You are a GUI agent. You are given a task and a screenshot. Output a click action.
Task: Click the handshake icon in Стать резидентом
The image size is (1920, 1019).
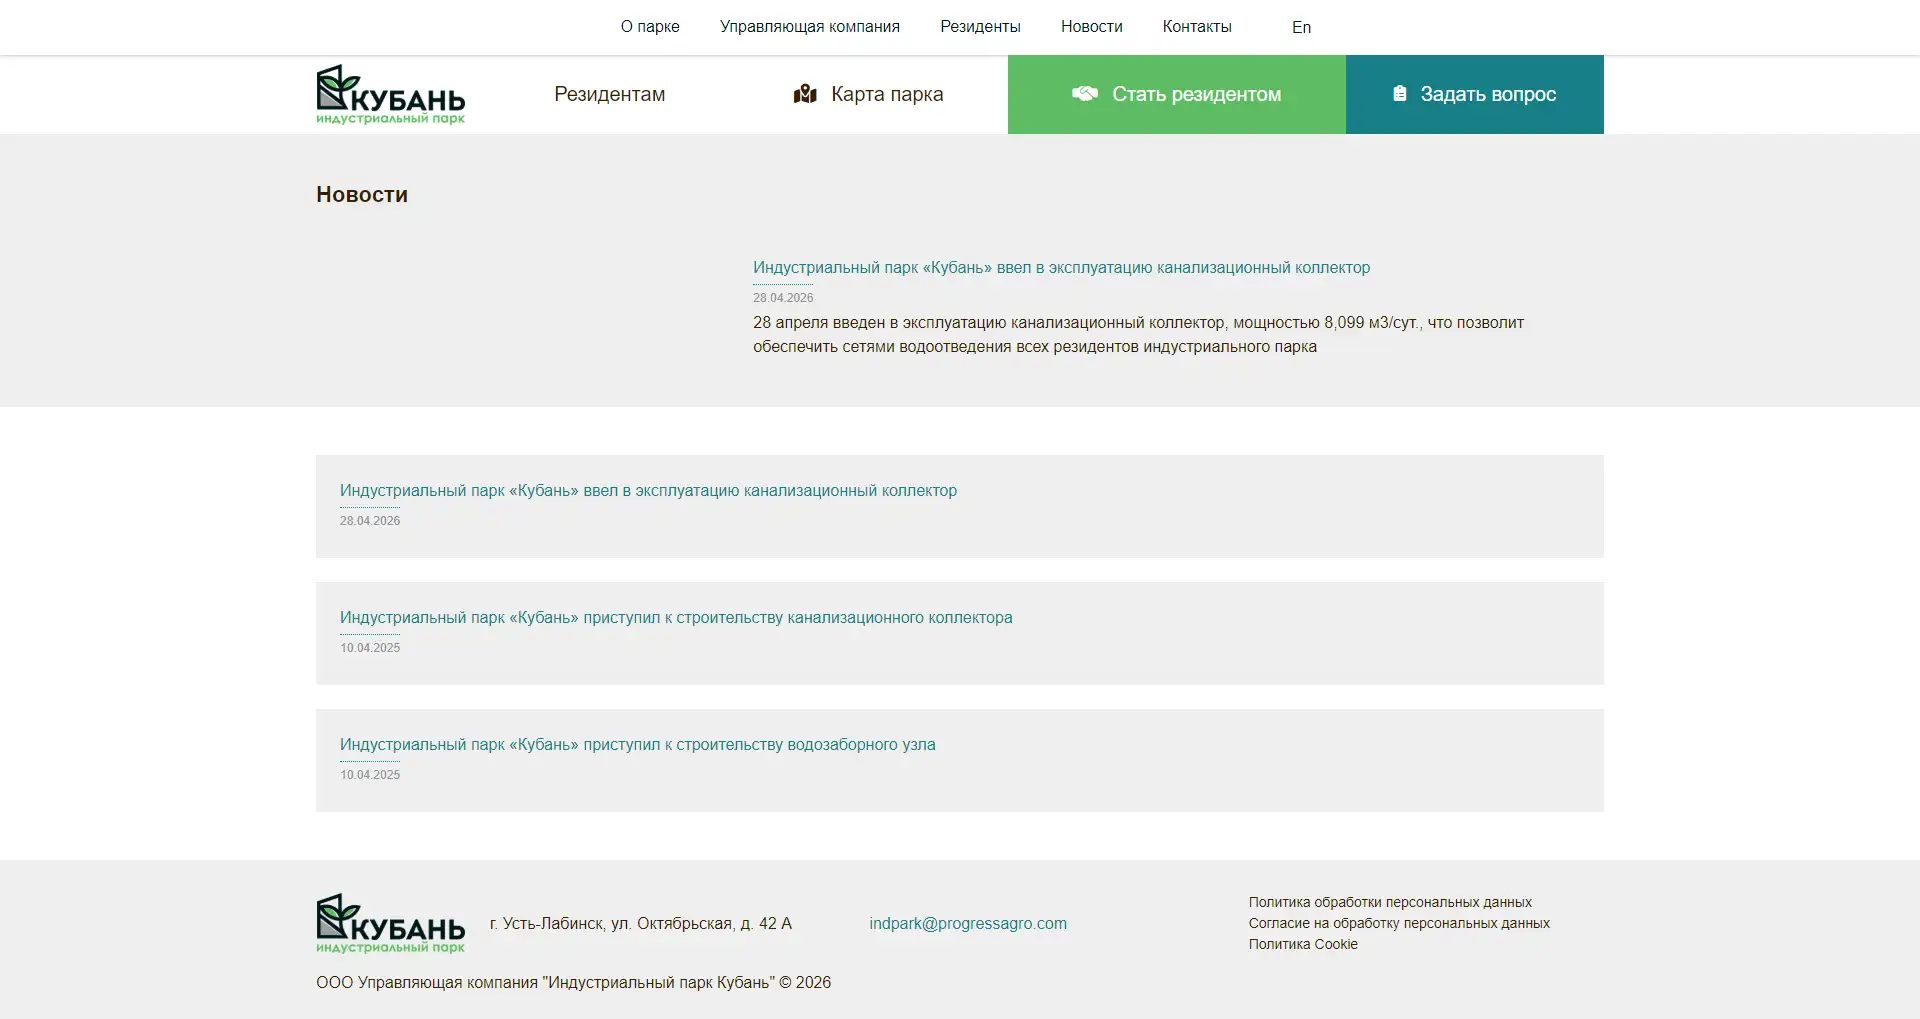click(1085, 93)
